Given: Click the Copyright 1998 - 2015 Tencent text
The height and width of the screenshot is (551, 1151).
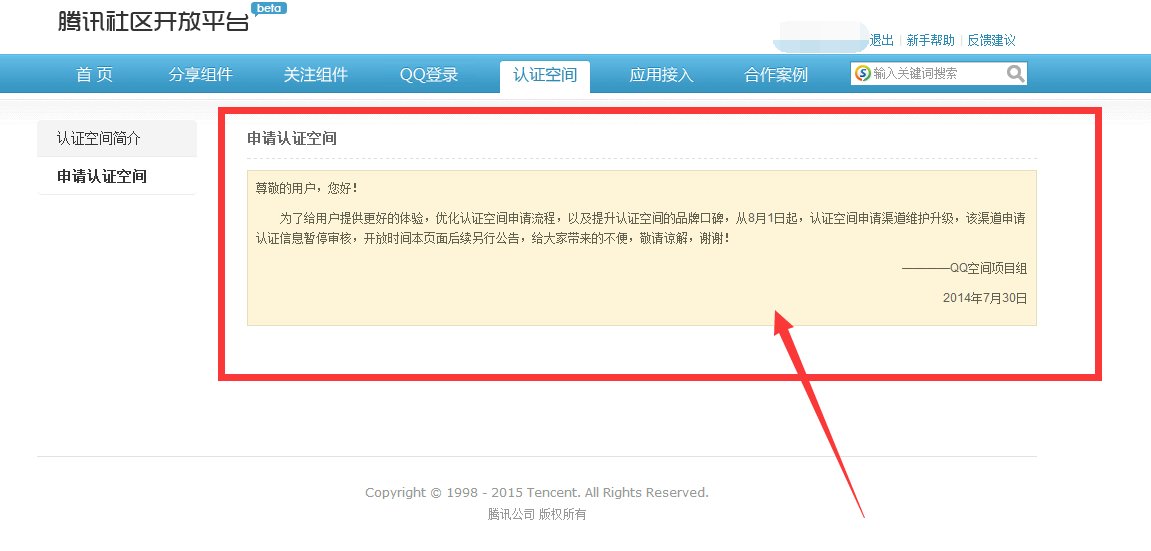Looking at the screenshot, I should pyautogui.click(x=537, y=492).
